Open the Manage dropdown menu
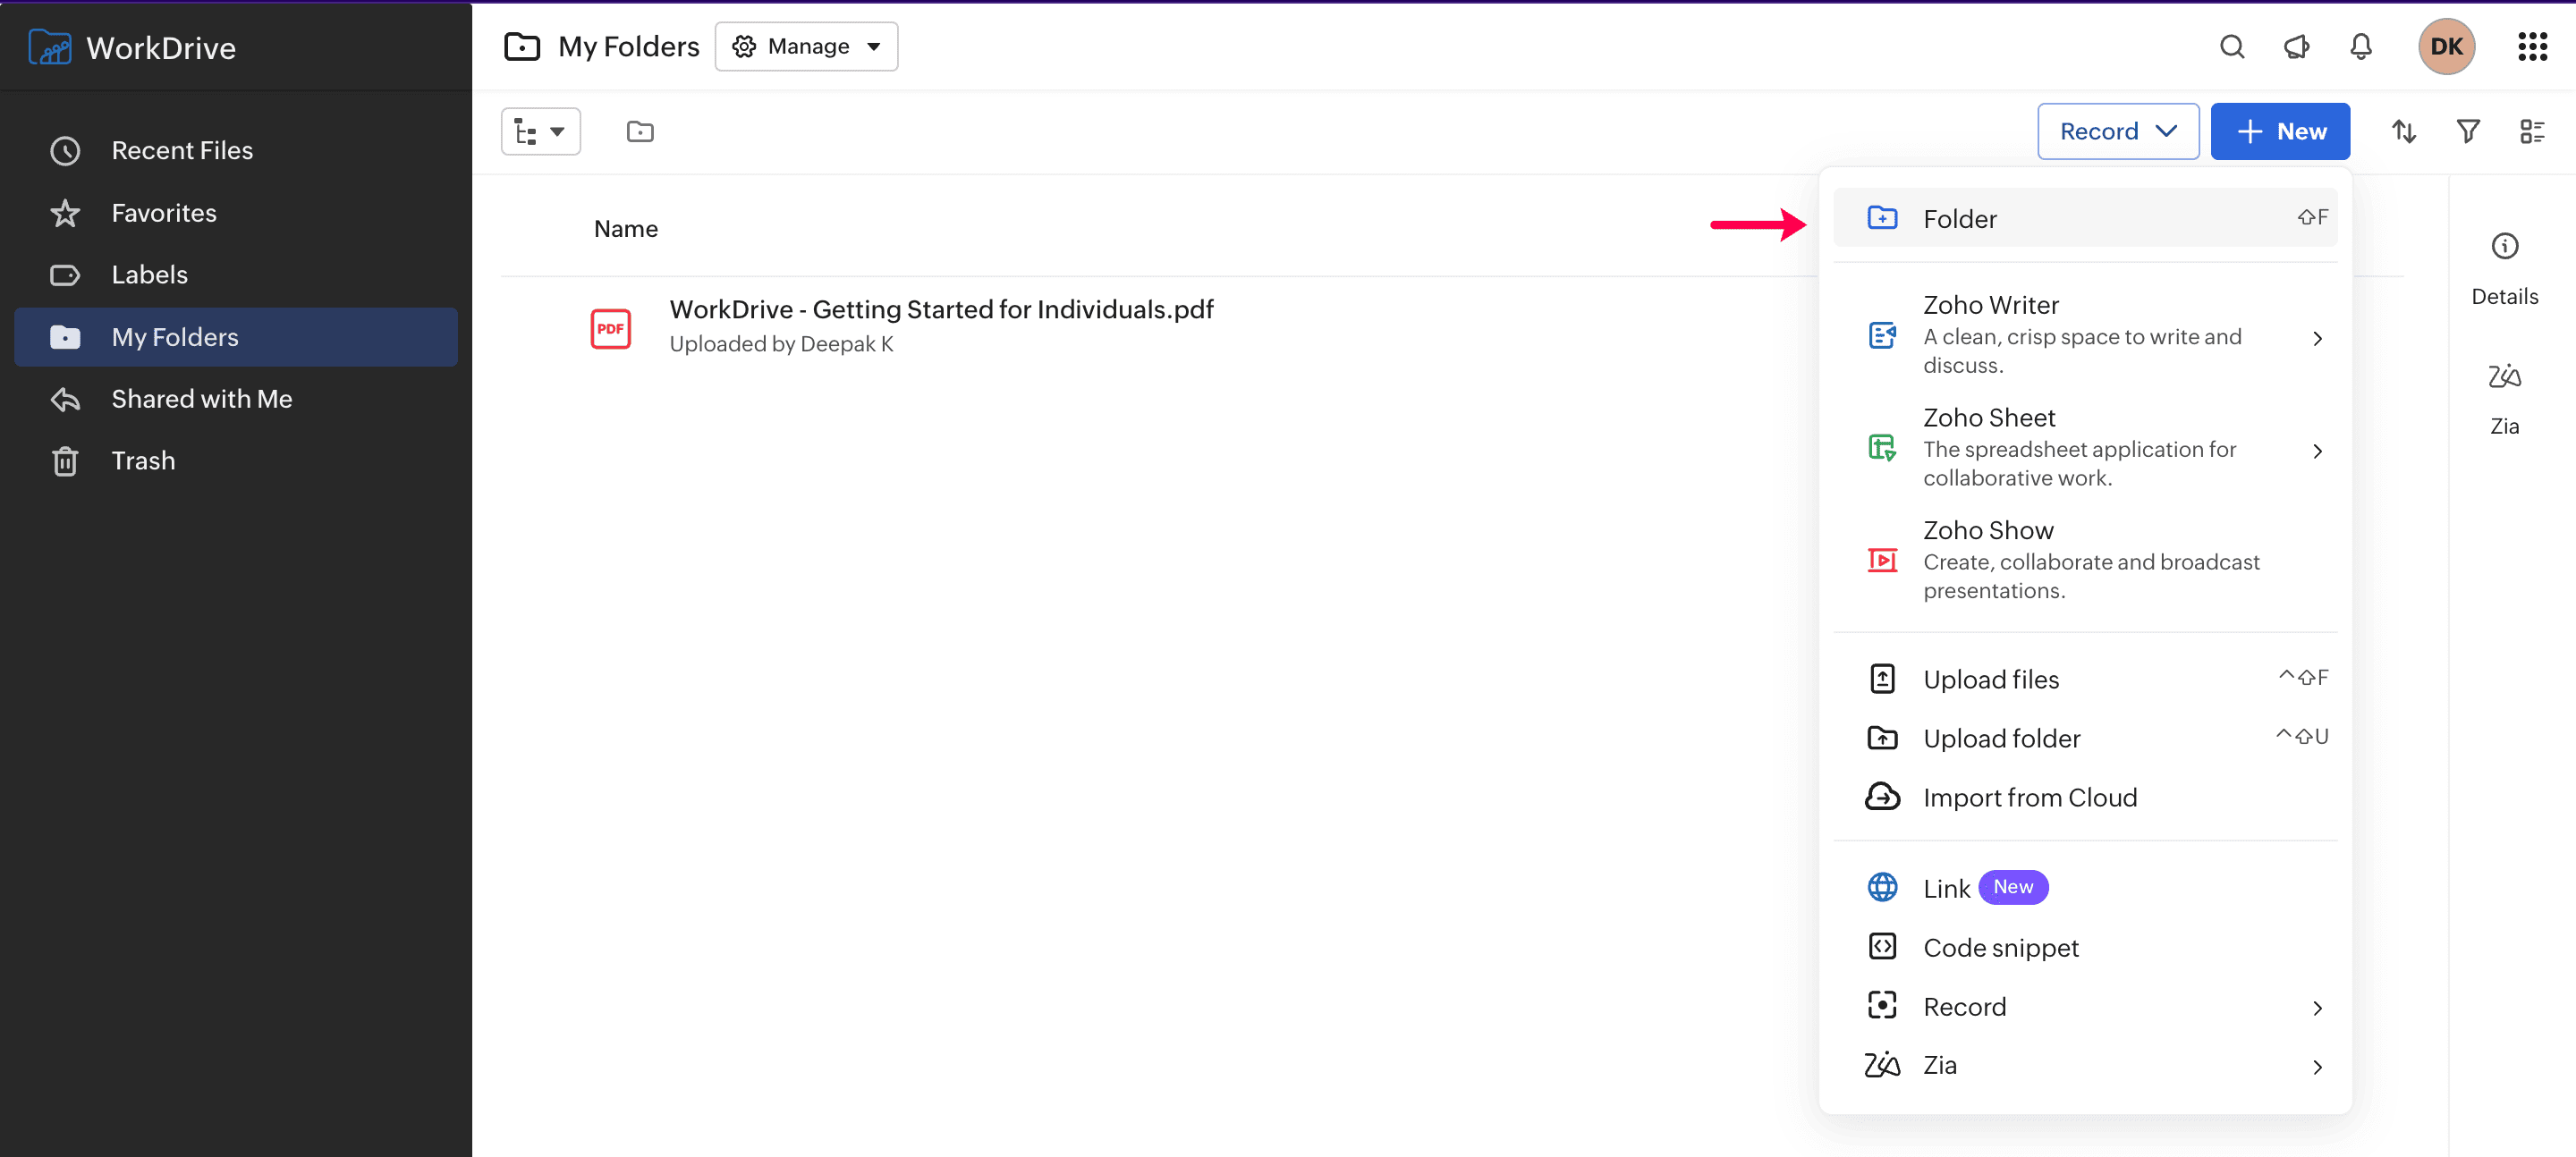The image size is (2576, 1157). 806,46
